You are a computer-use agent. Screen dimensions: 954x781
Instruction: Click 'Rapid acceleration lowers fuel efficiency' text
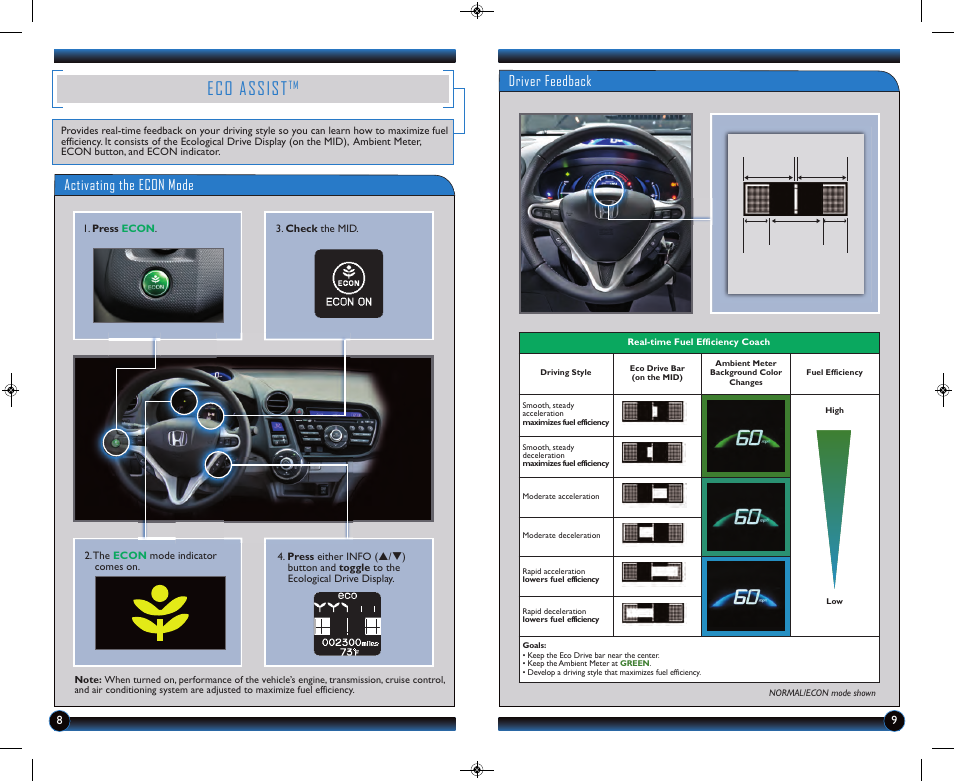tap(560, 575)
